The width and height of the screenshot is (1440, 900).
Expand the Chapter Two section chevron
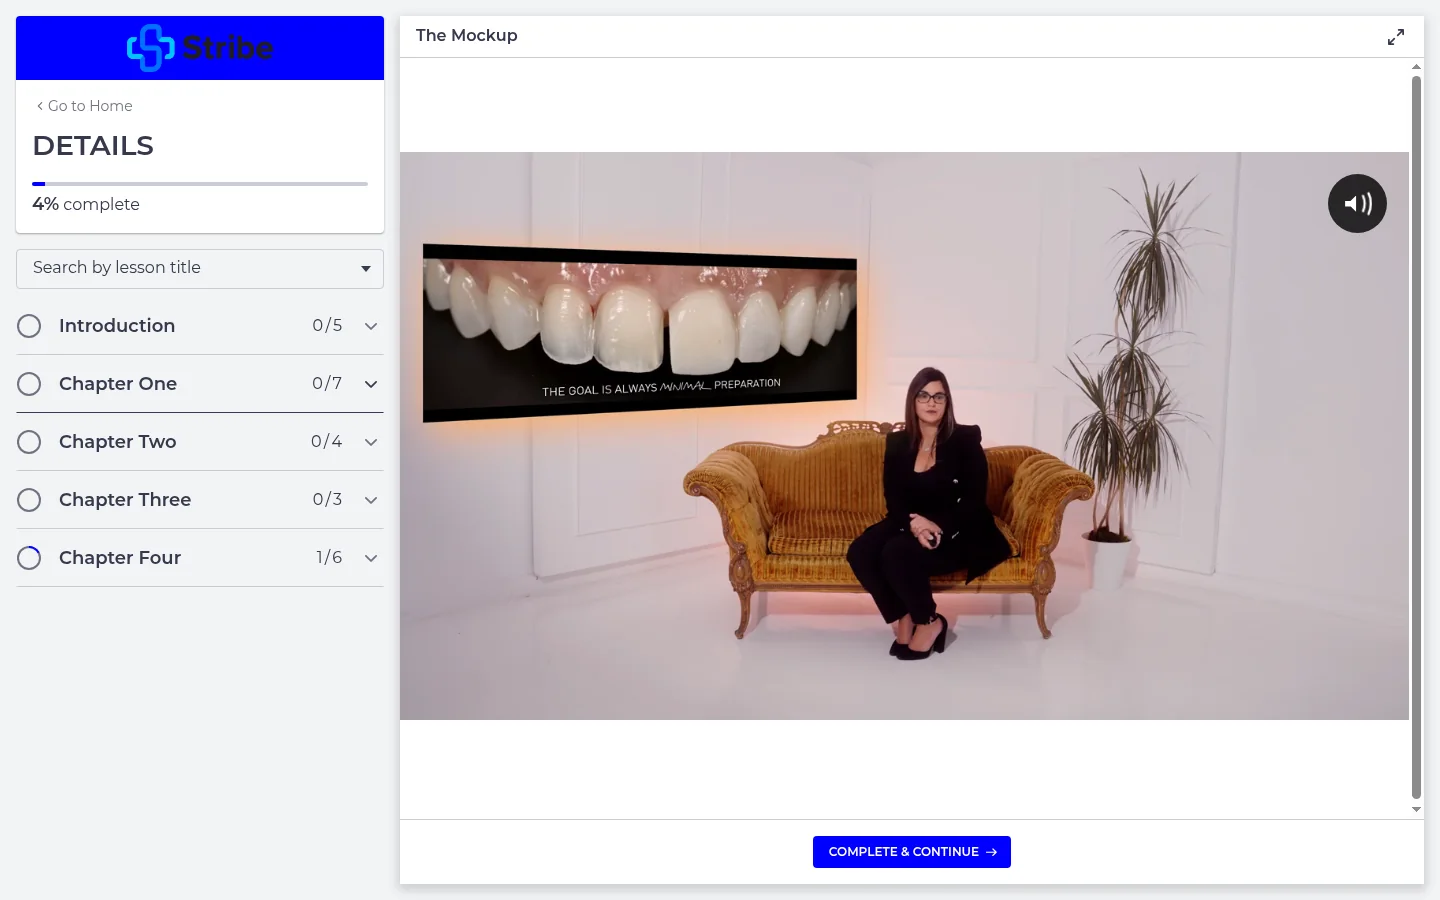click(371, 442)
